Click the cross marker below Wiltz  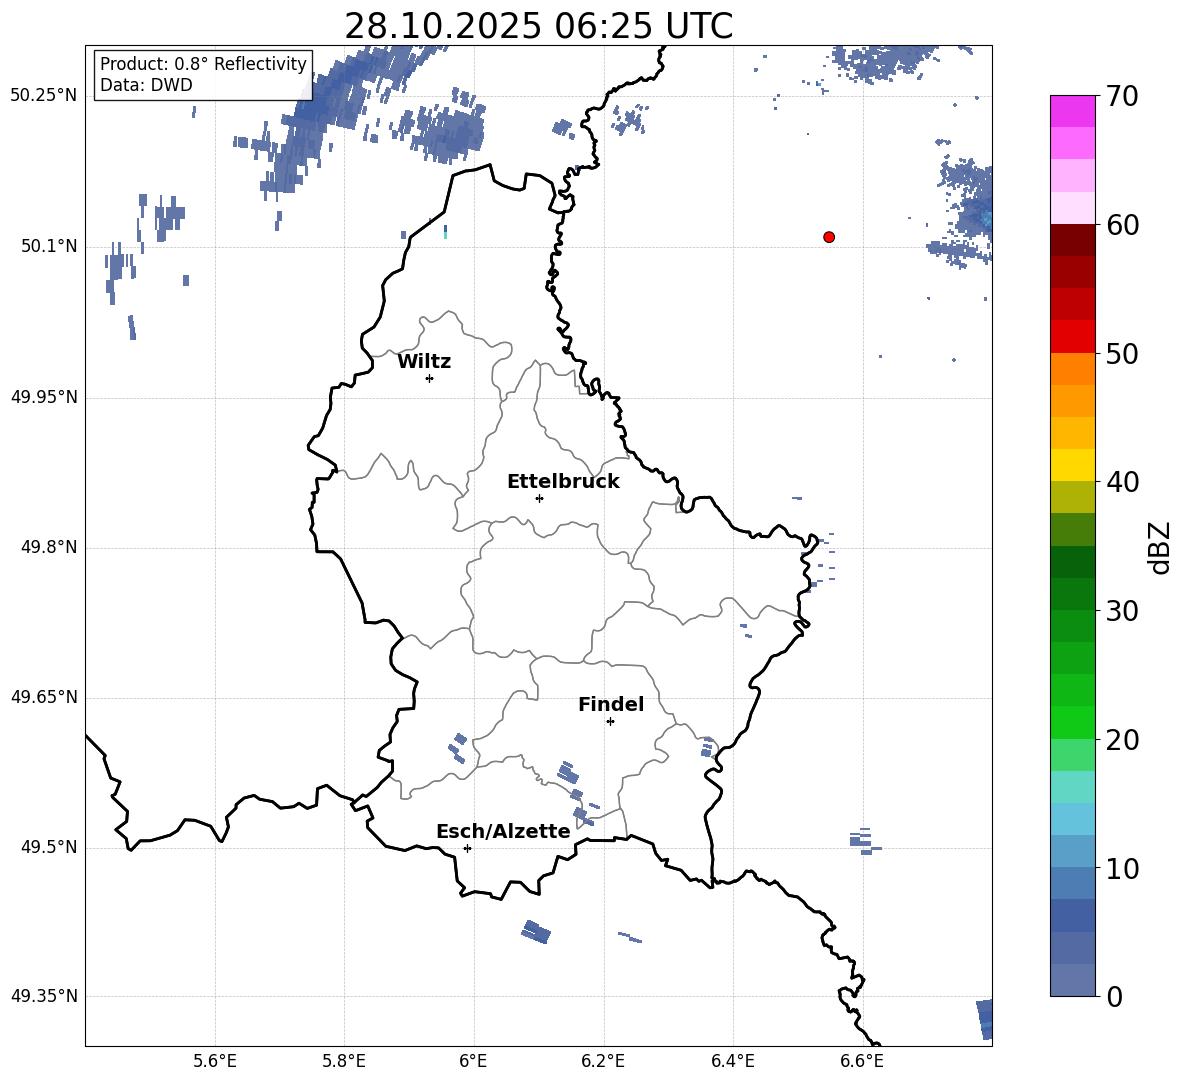(x=430, y=378)
